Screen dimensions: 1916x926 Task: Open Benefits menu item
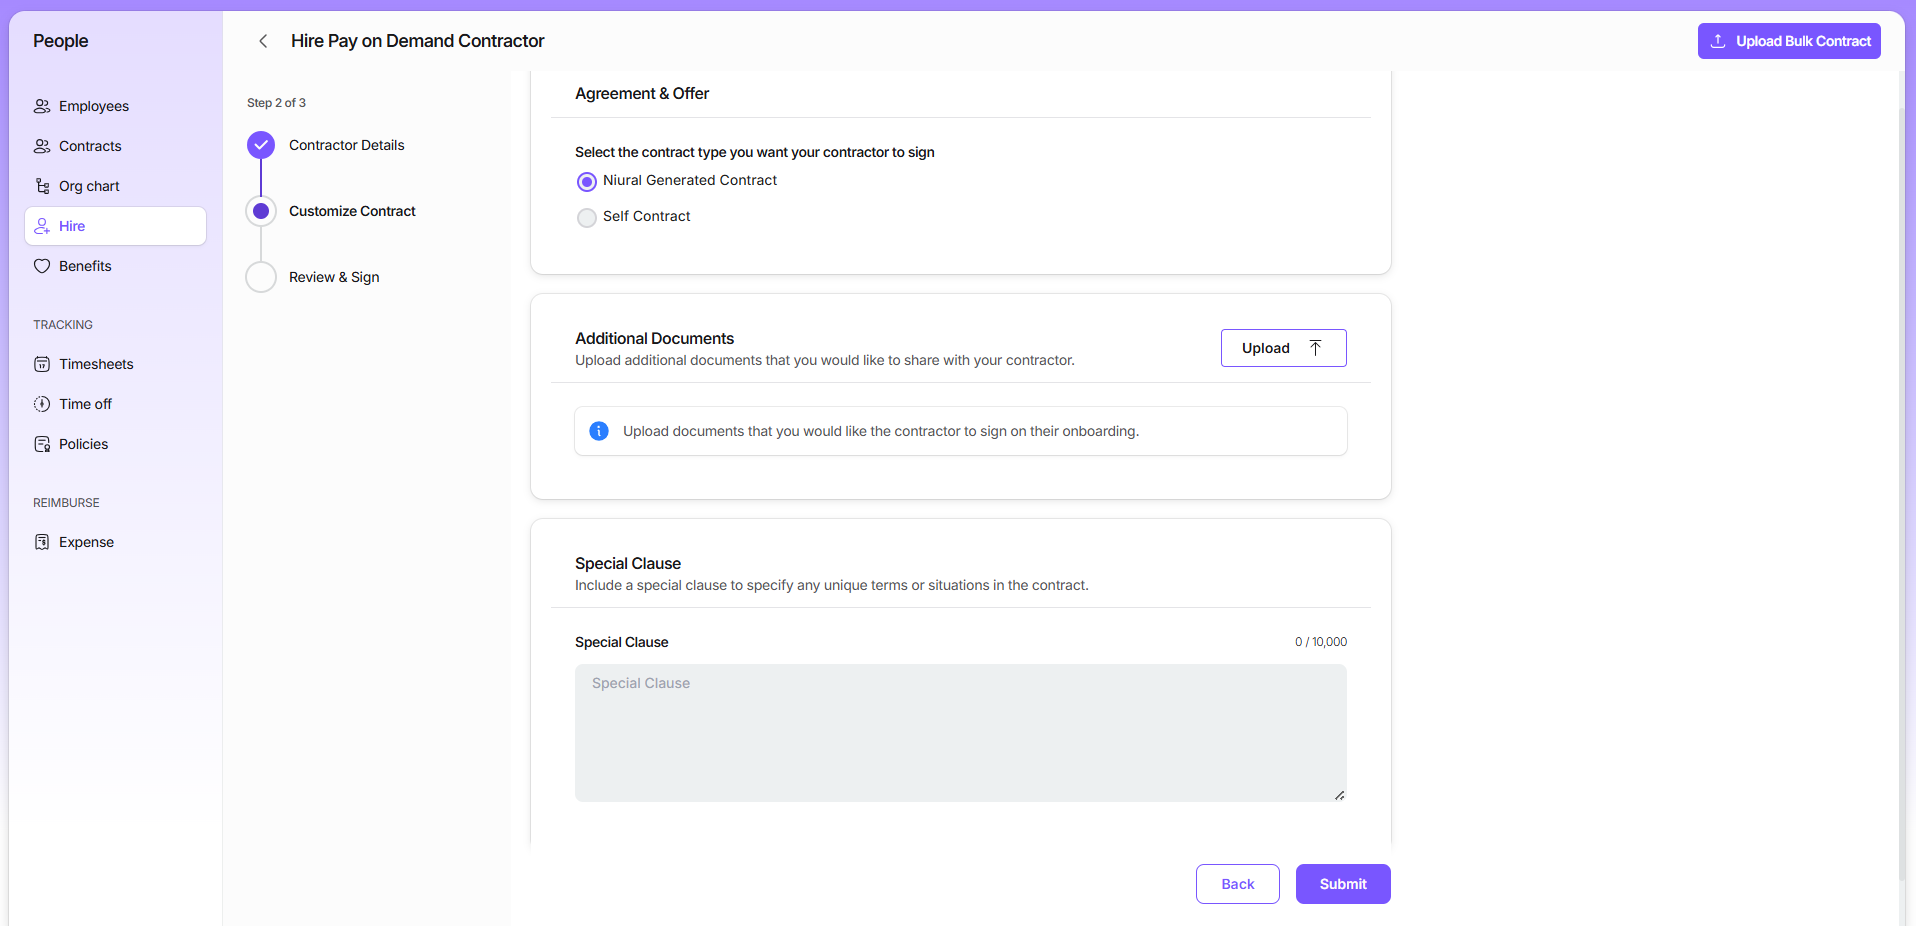[115, 266]
